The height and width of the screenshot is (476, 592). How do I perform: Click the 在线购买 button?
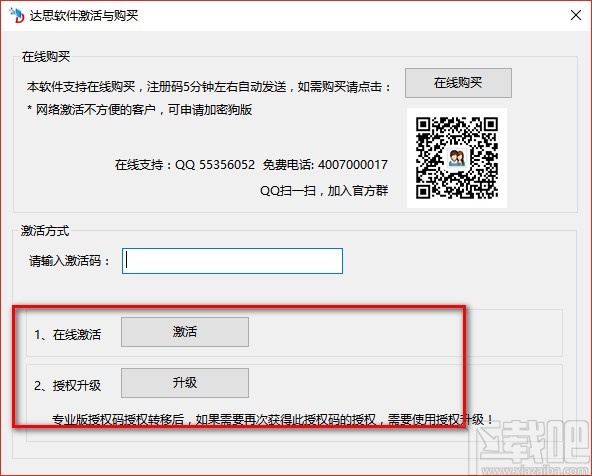tap(458, 83)
